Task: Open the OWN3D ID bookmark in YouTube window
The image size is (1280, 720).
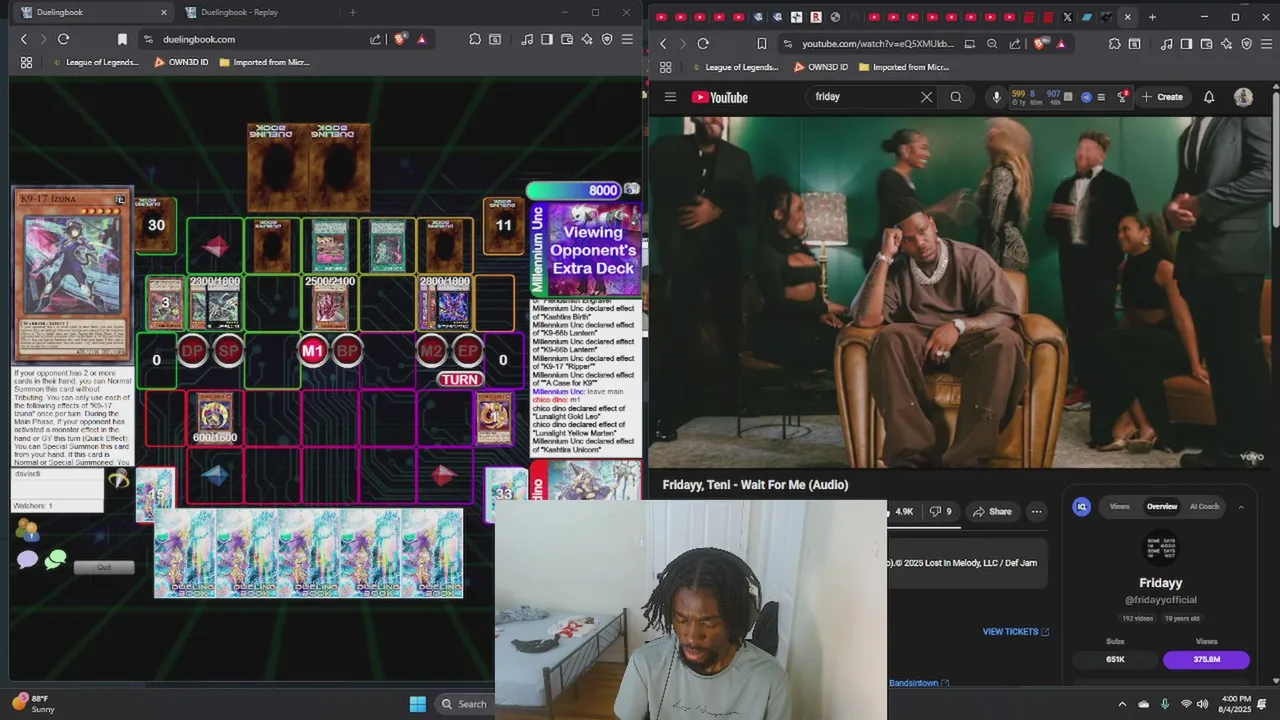Action: coord(820,67)
